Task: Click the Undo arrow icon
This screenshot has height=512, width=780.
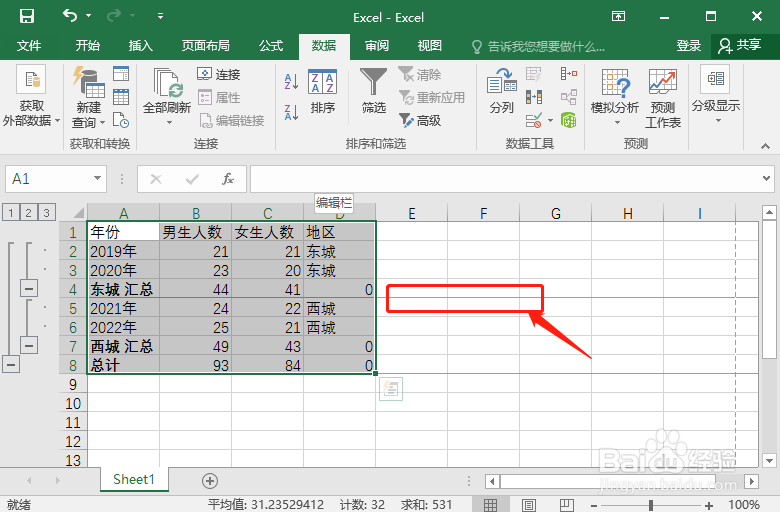Action: [x=70, y=16]
